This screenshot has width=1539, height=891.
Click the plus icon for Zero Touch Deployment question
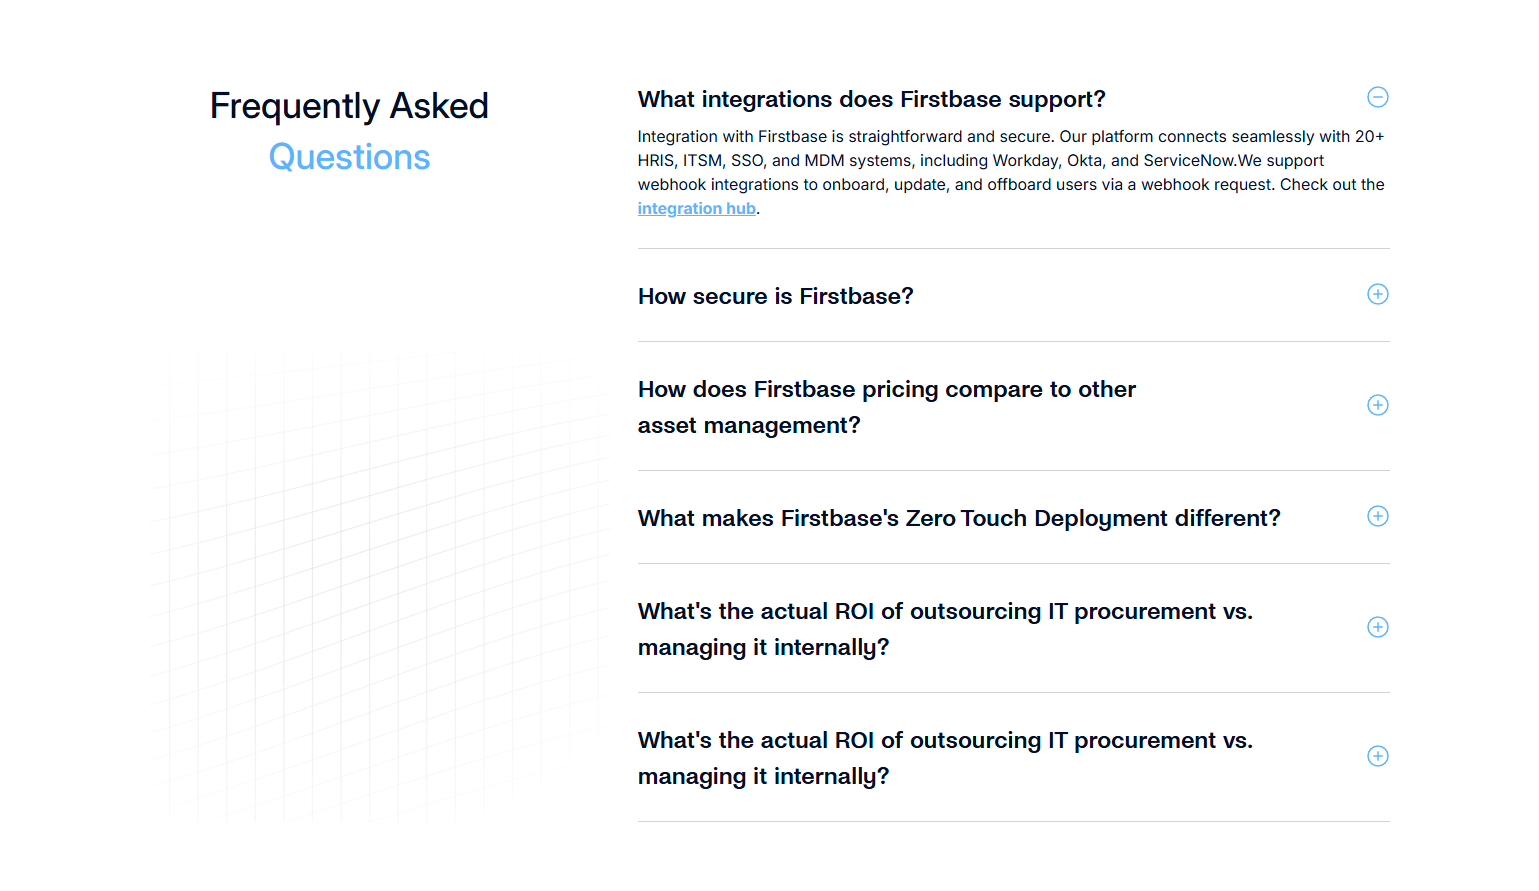click(1378, 516)
